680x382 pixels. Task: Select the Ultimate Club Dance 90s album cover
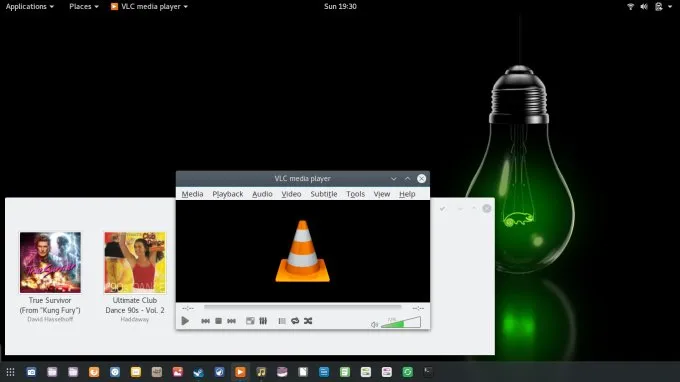[135, 262]
